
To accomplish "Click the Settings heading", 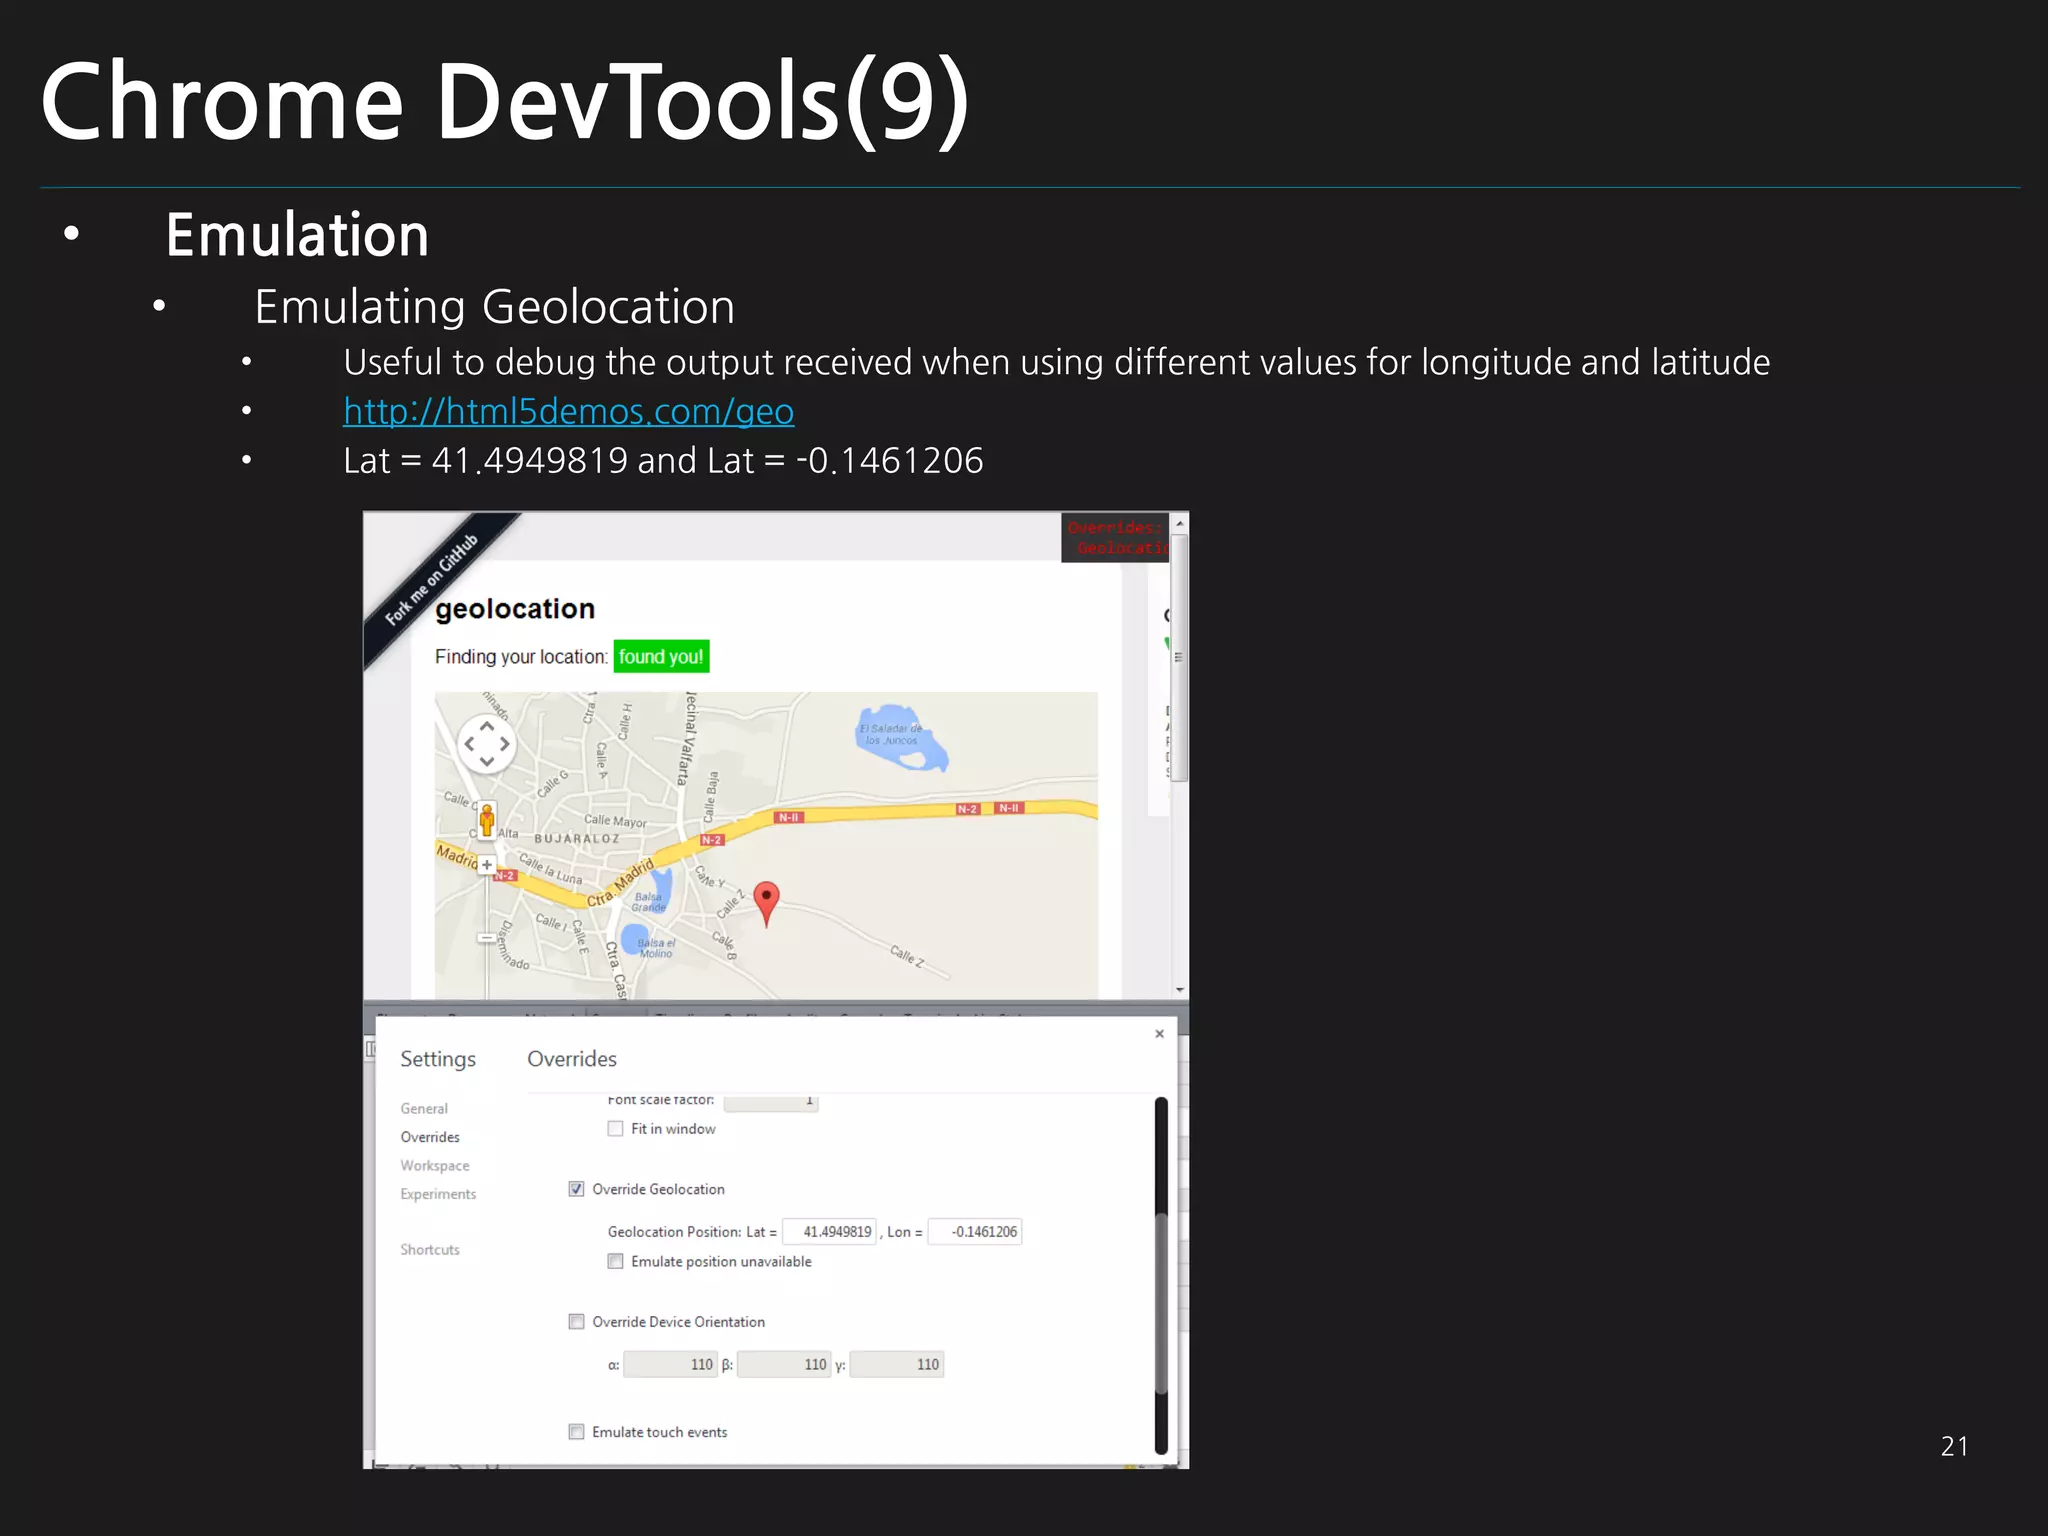I will (x=438, y=1059).
